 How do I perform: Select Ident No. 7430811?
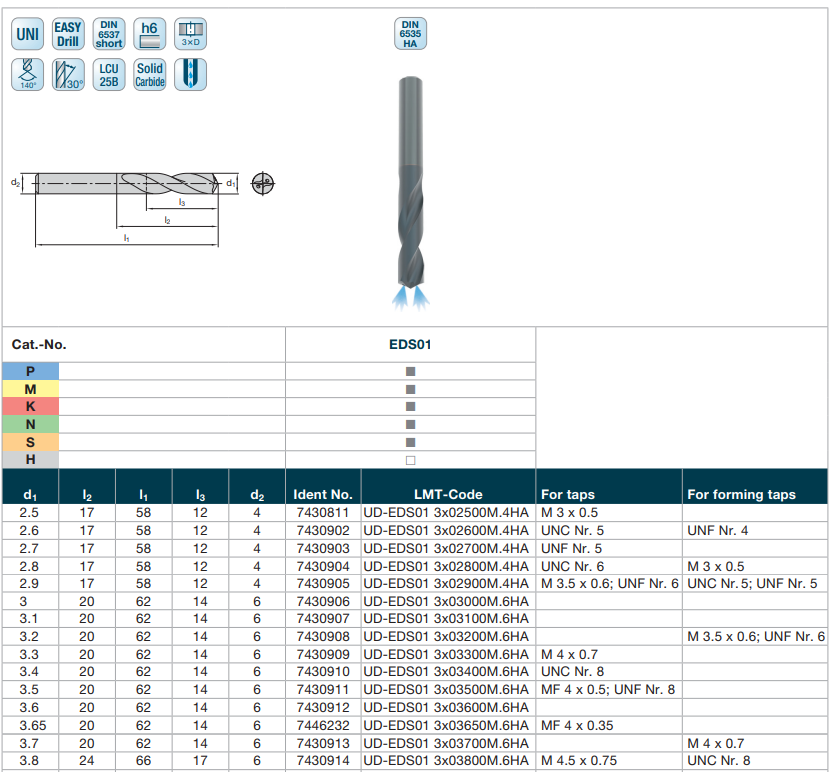[323, 512]
